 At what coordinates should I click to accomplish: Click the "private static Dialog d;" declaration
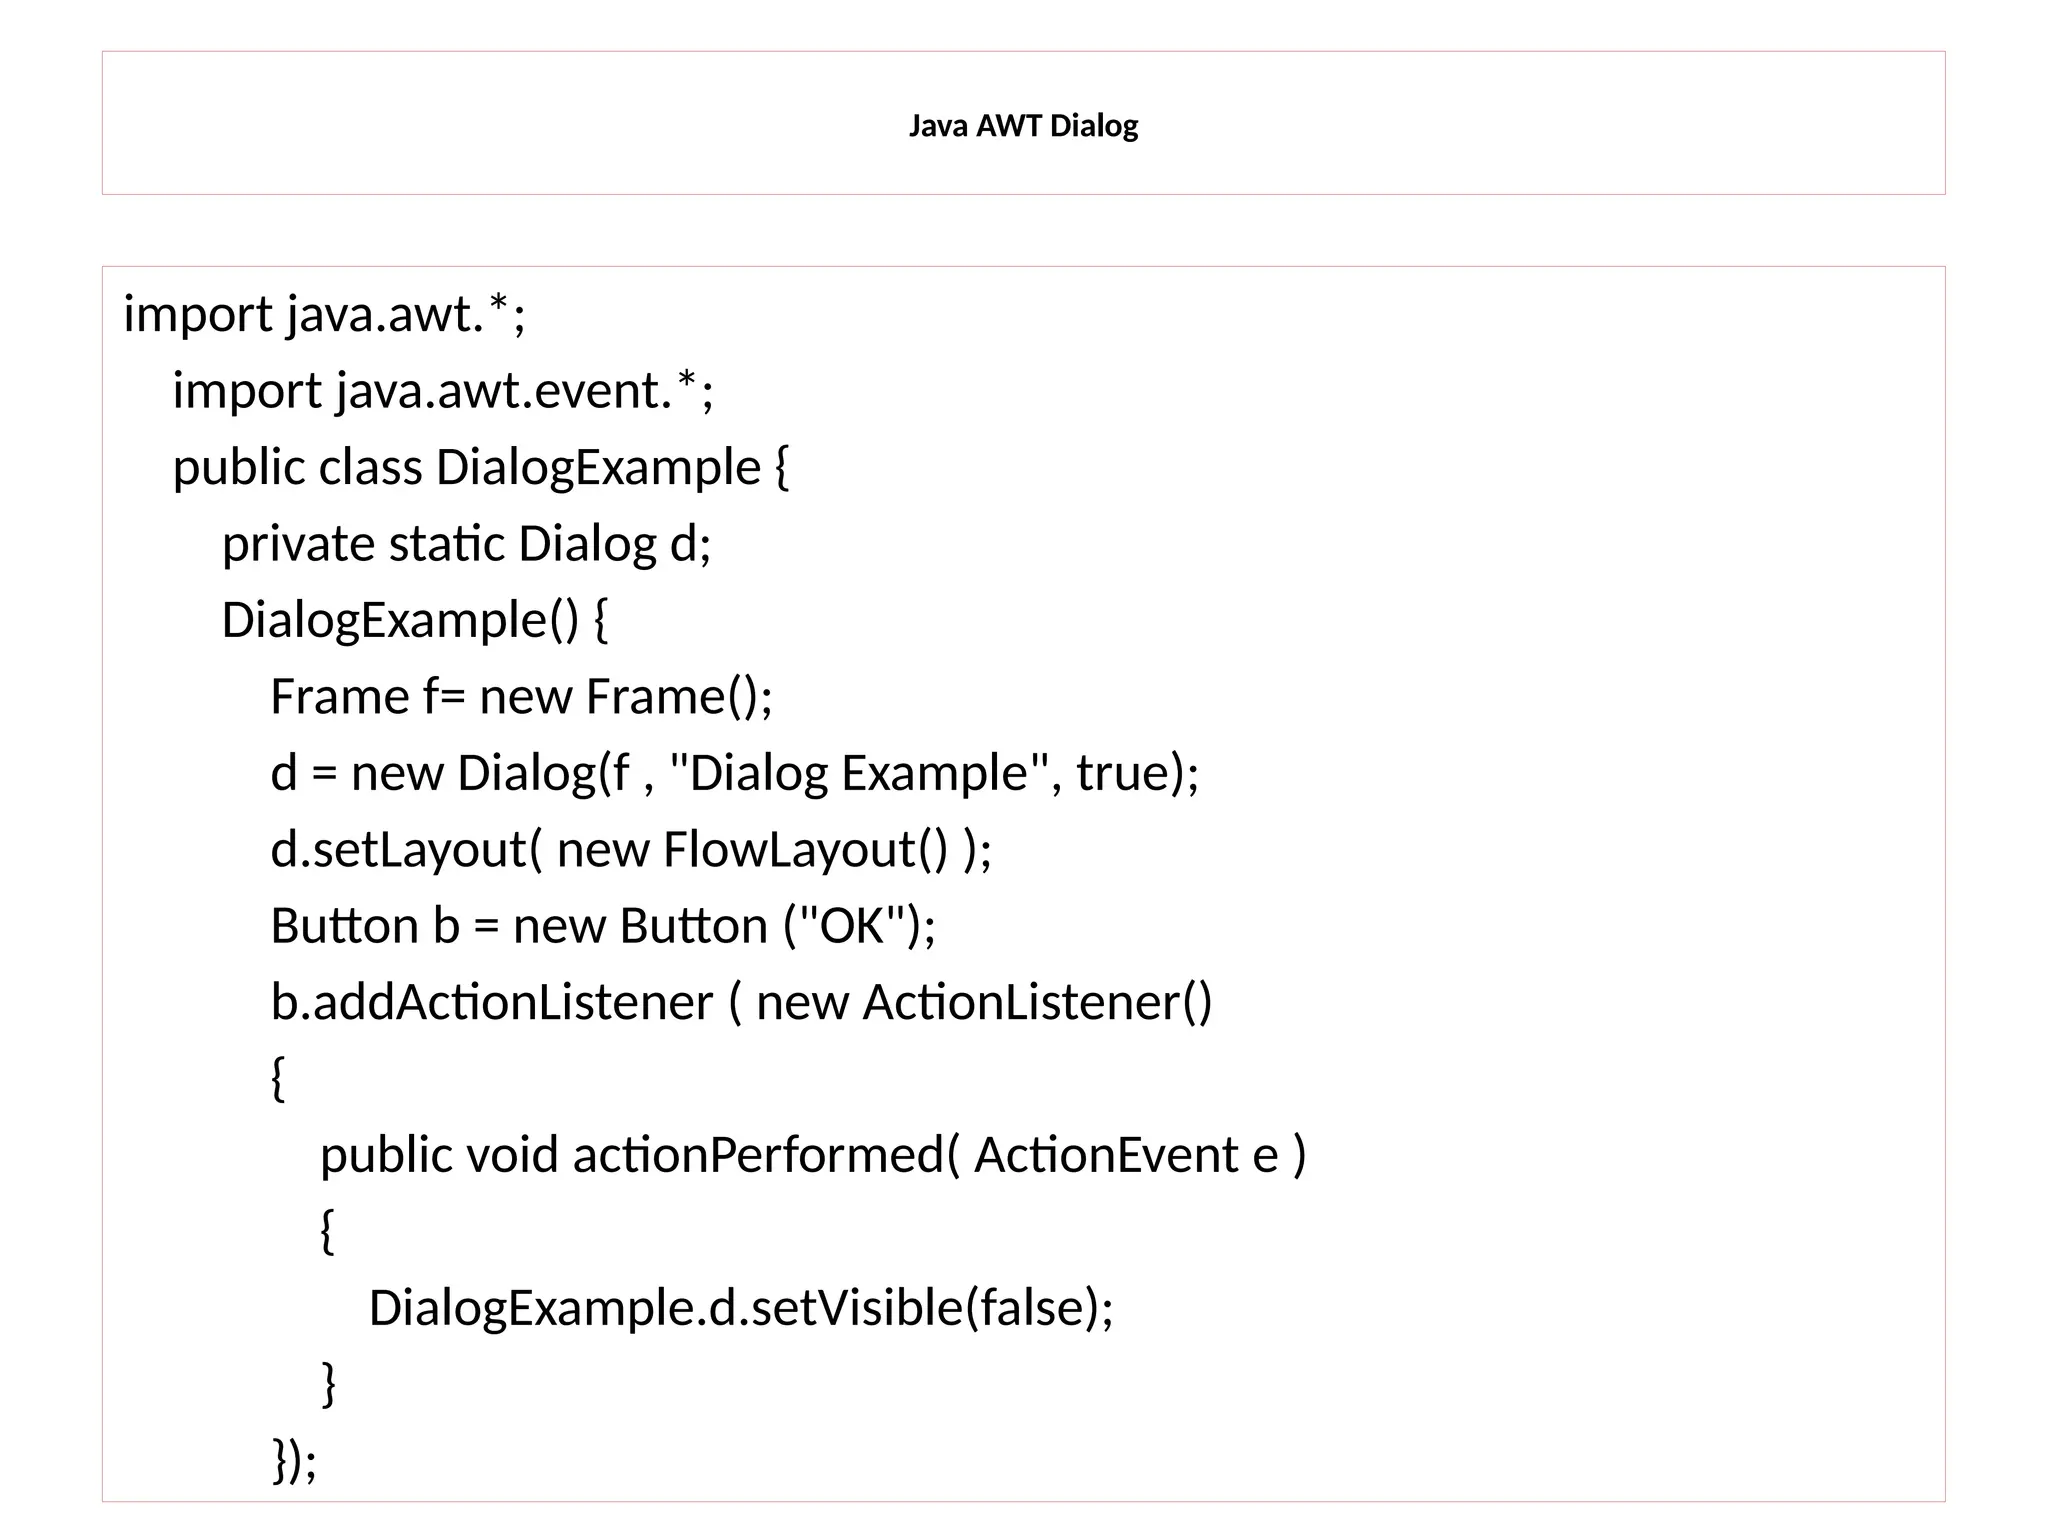point(466,545)
